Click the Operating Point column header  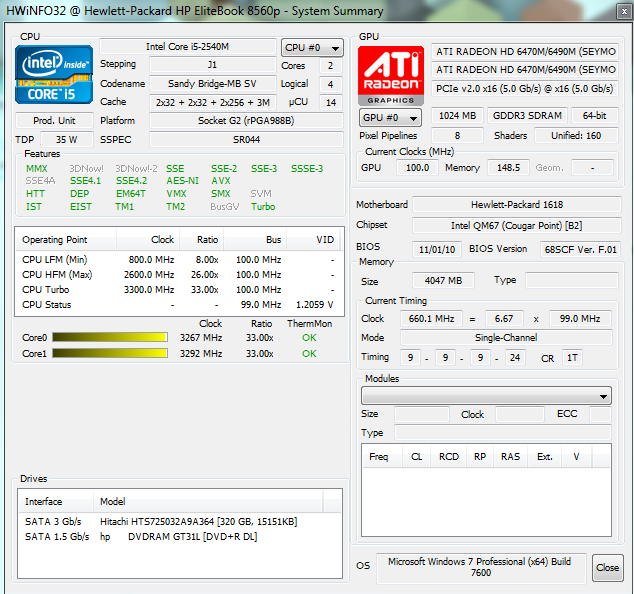point(66,240)
